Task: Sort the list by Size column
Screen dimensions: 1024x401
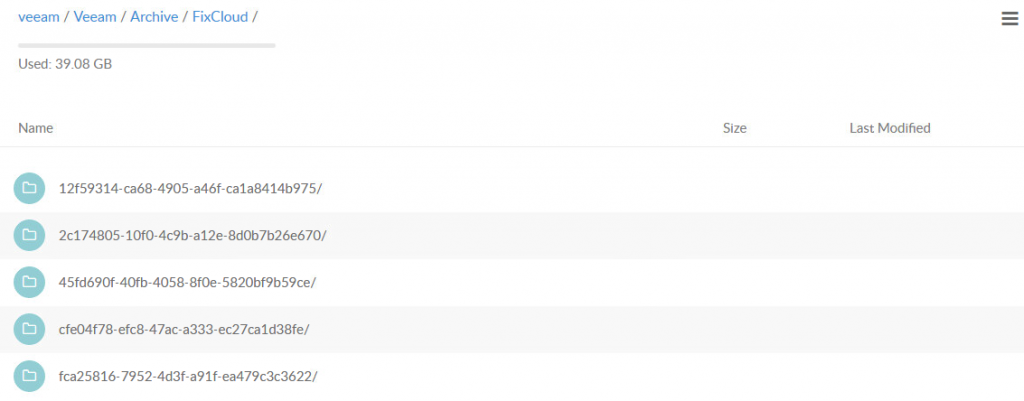Action: 735,129
